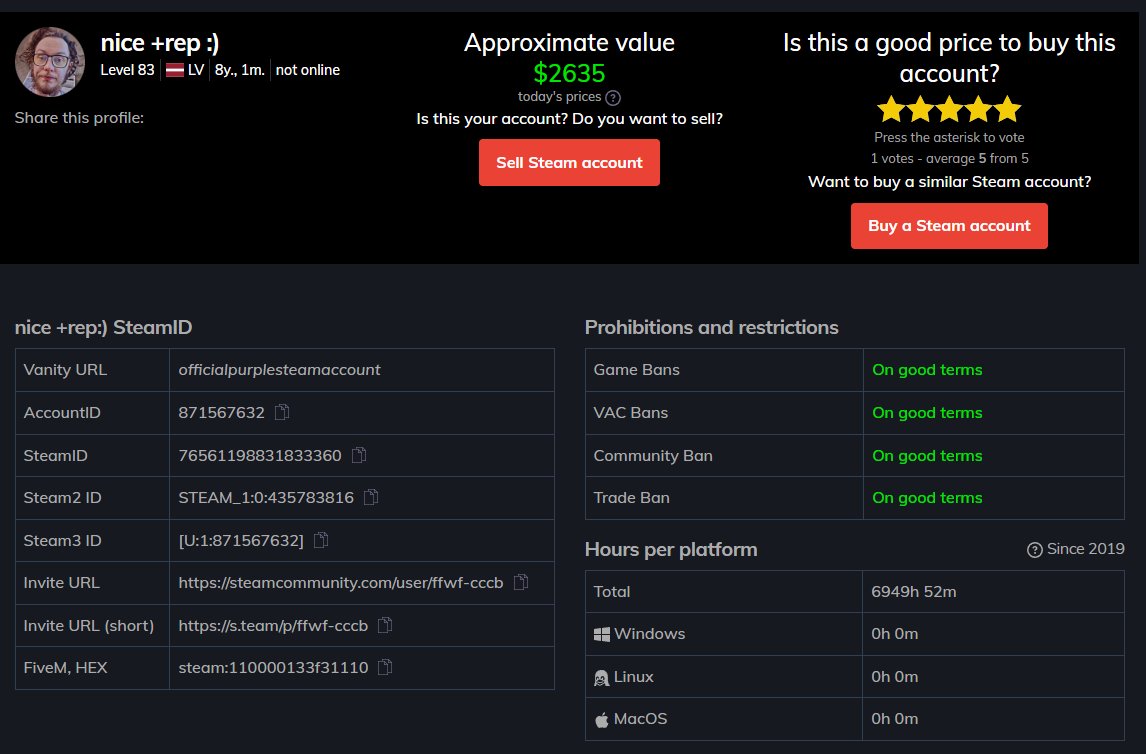
Task: Click the FiveM, HEX row label
Action: pos(65,667)
